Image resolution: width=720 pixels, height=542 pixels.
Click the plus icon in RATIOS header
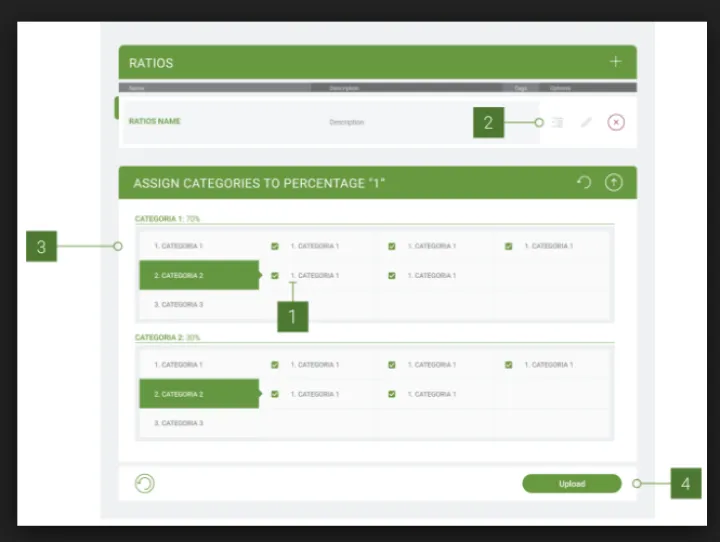point(615,62)
